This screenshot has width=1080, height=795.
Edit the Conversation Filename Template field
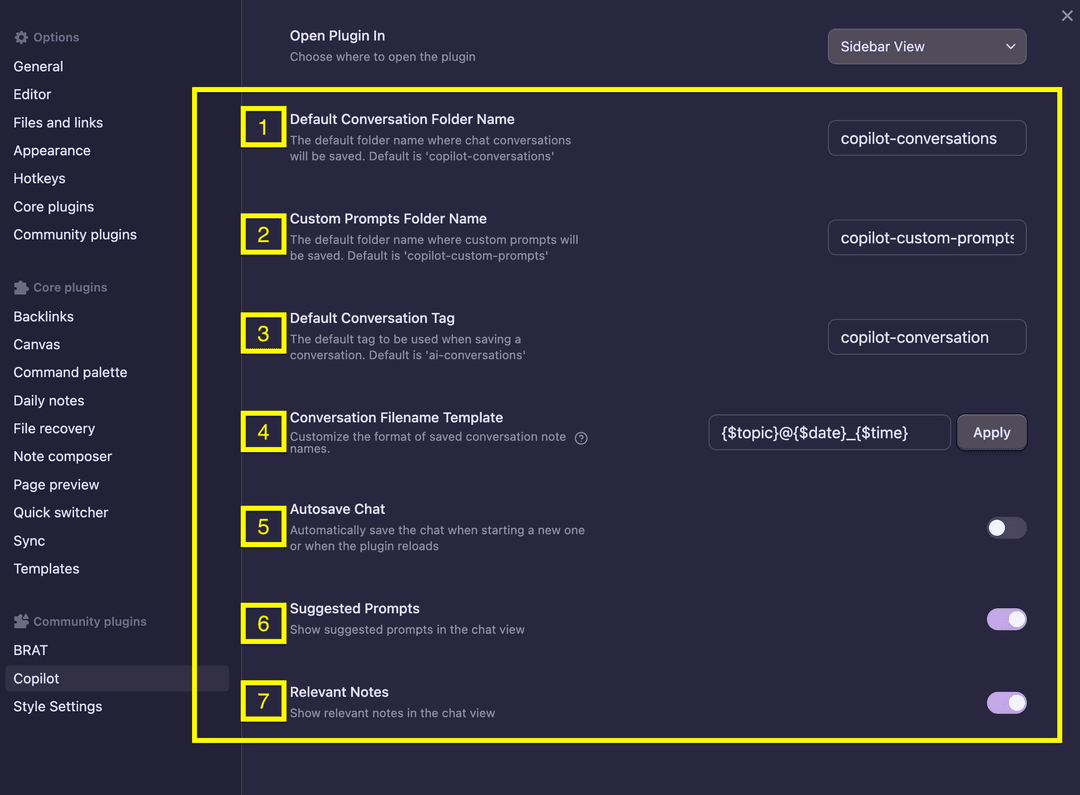coord(829,432)
